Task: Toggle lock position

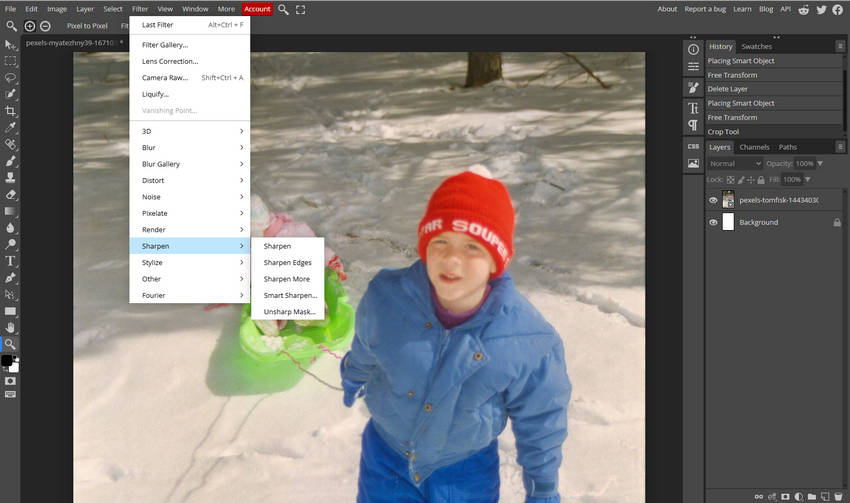Action: (x=751, y=179)
